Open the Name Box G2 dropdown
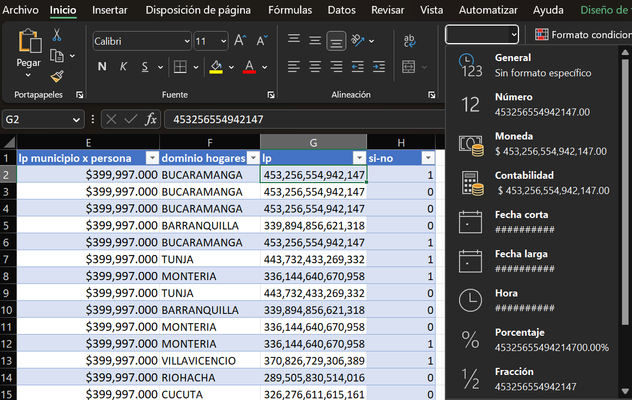 point(76,120)
